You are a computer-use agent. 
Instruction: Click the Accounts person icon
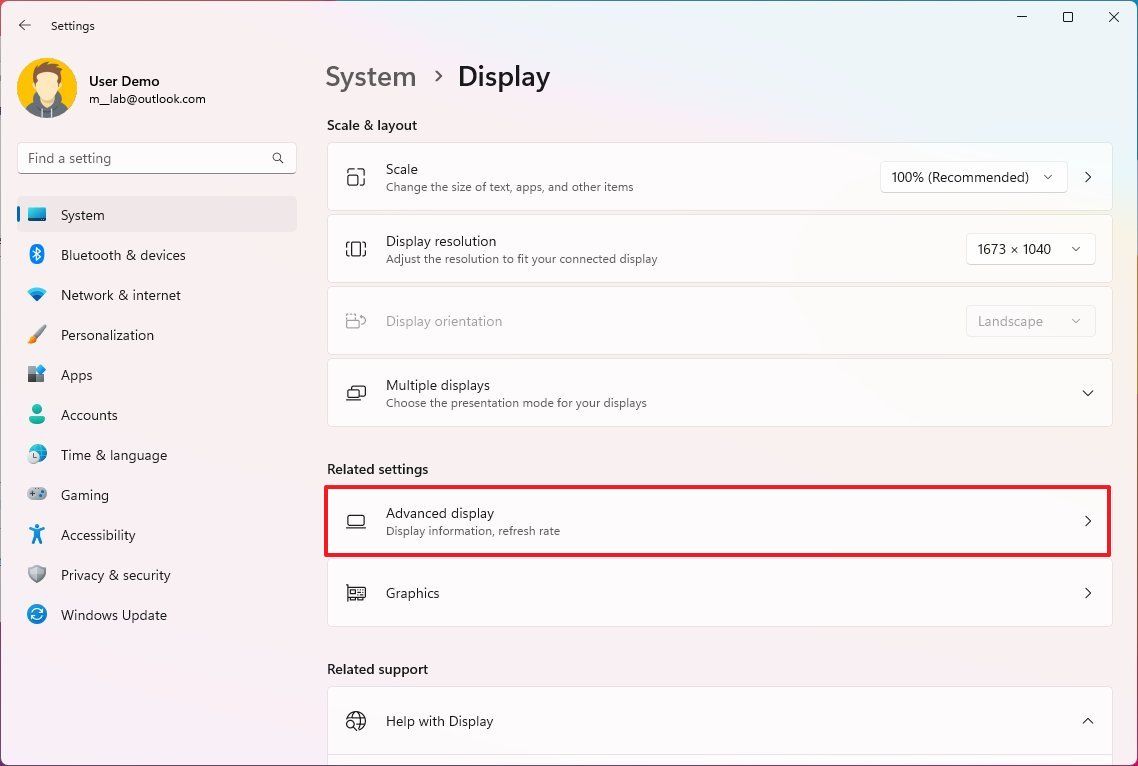[36, 415]
